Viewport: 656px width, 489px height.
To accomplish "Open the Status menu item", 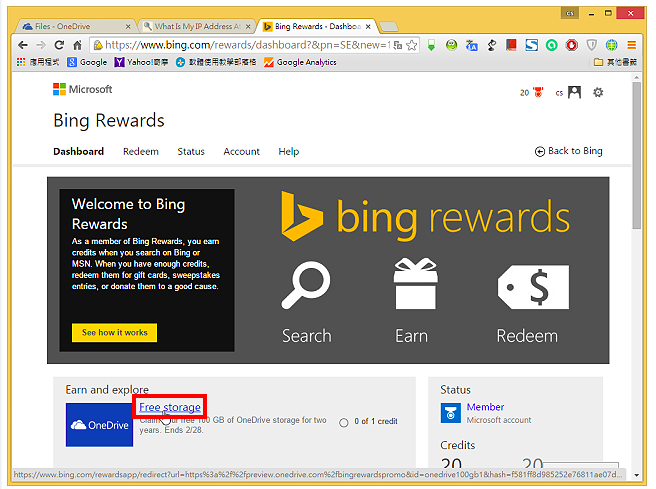I will click(x=191, y=151).
